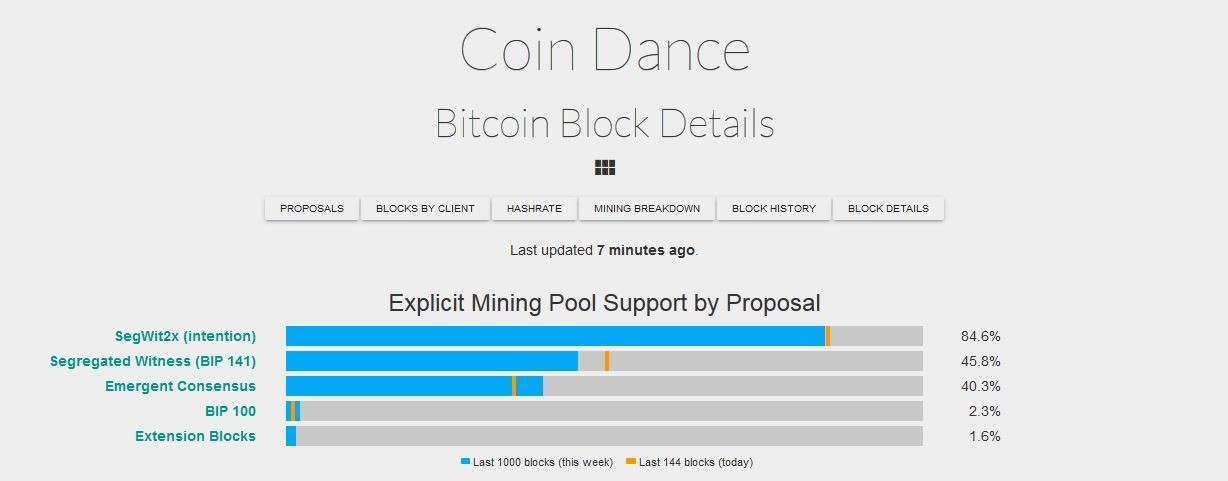Click the SegWit2x (intention) link
Viewport: 1228px width, 481px height.
(185, 336)
